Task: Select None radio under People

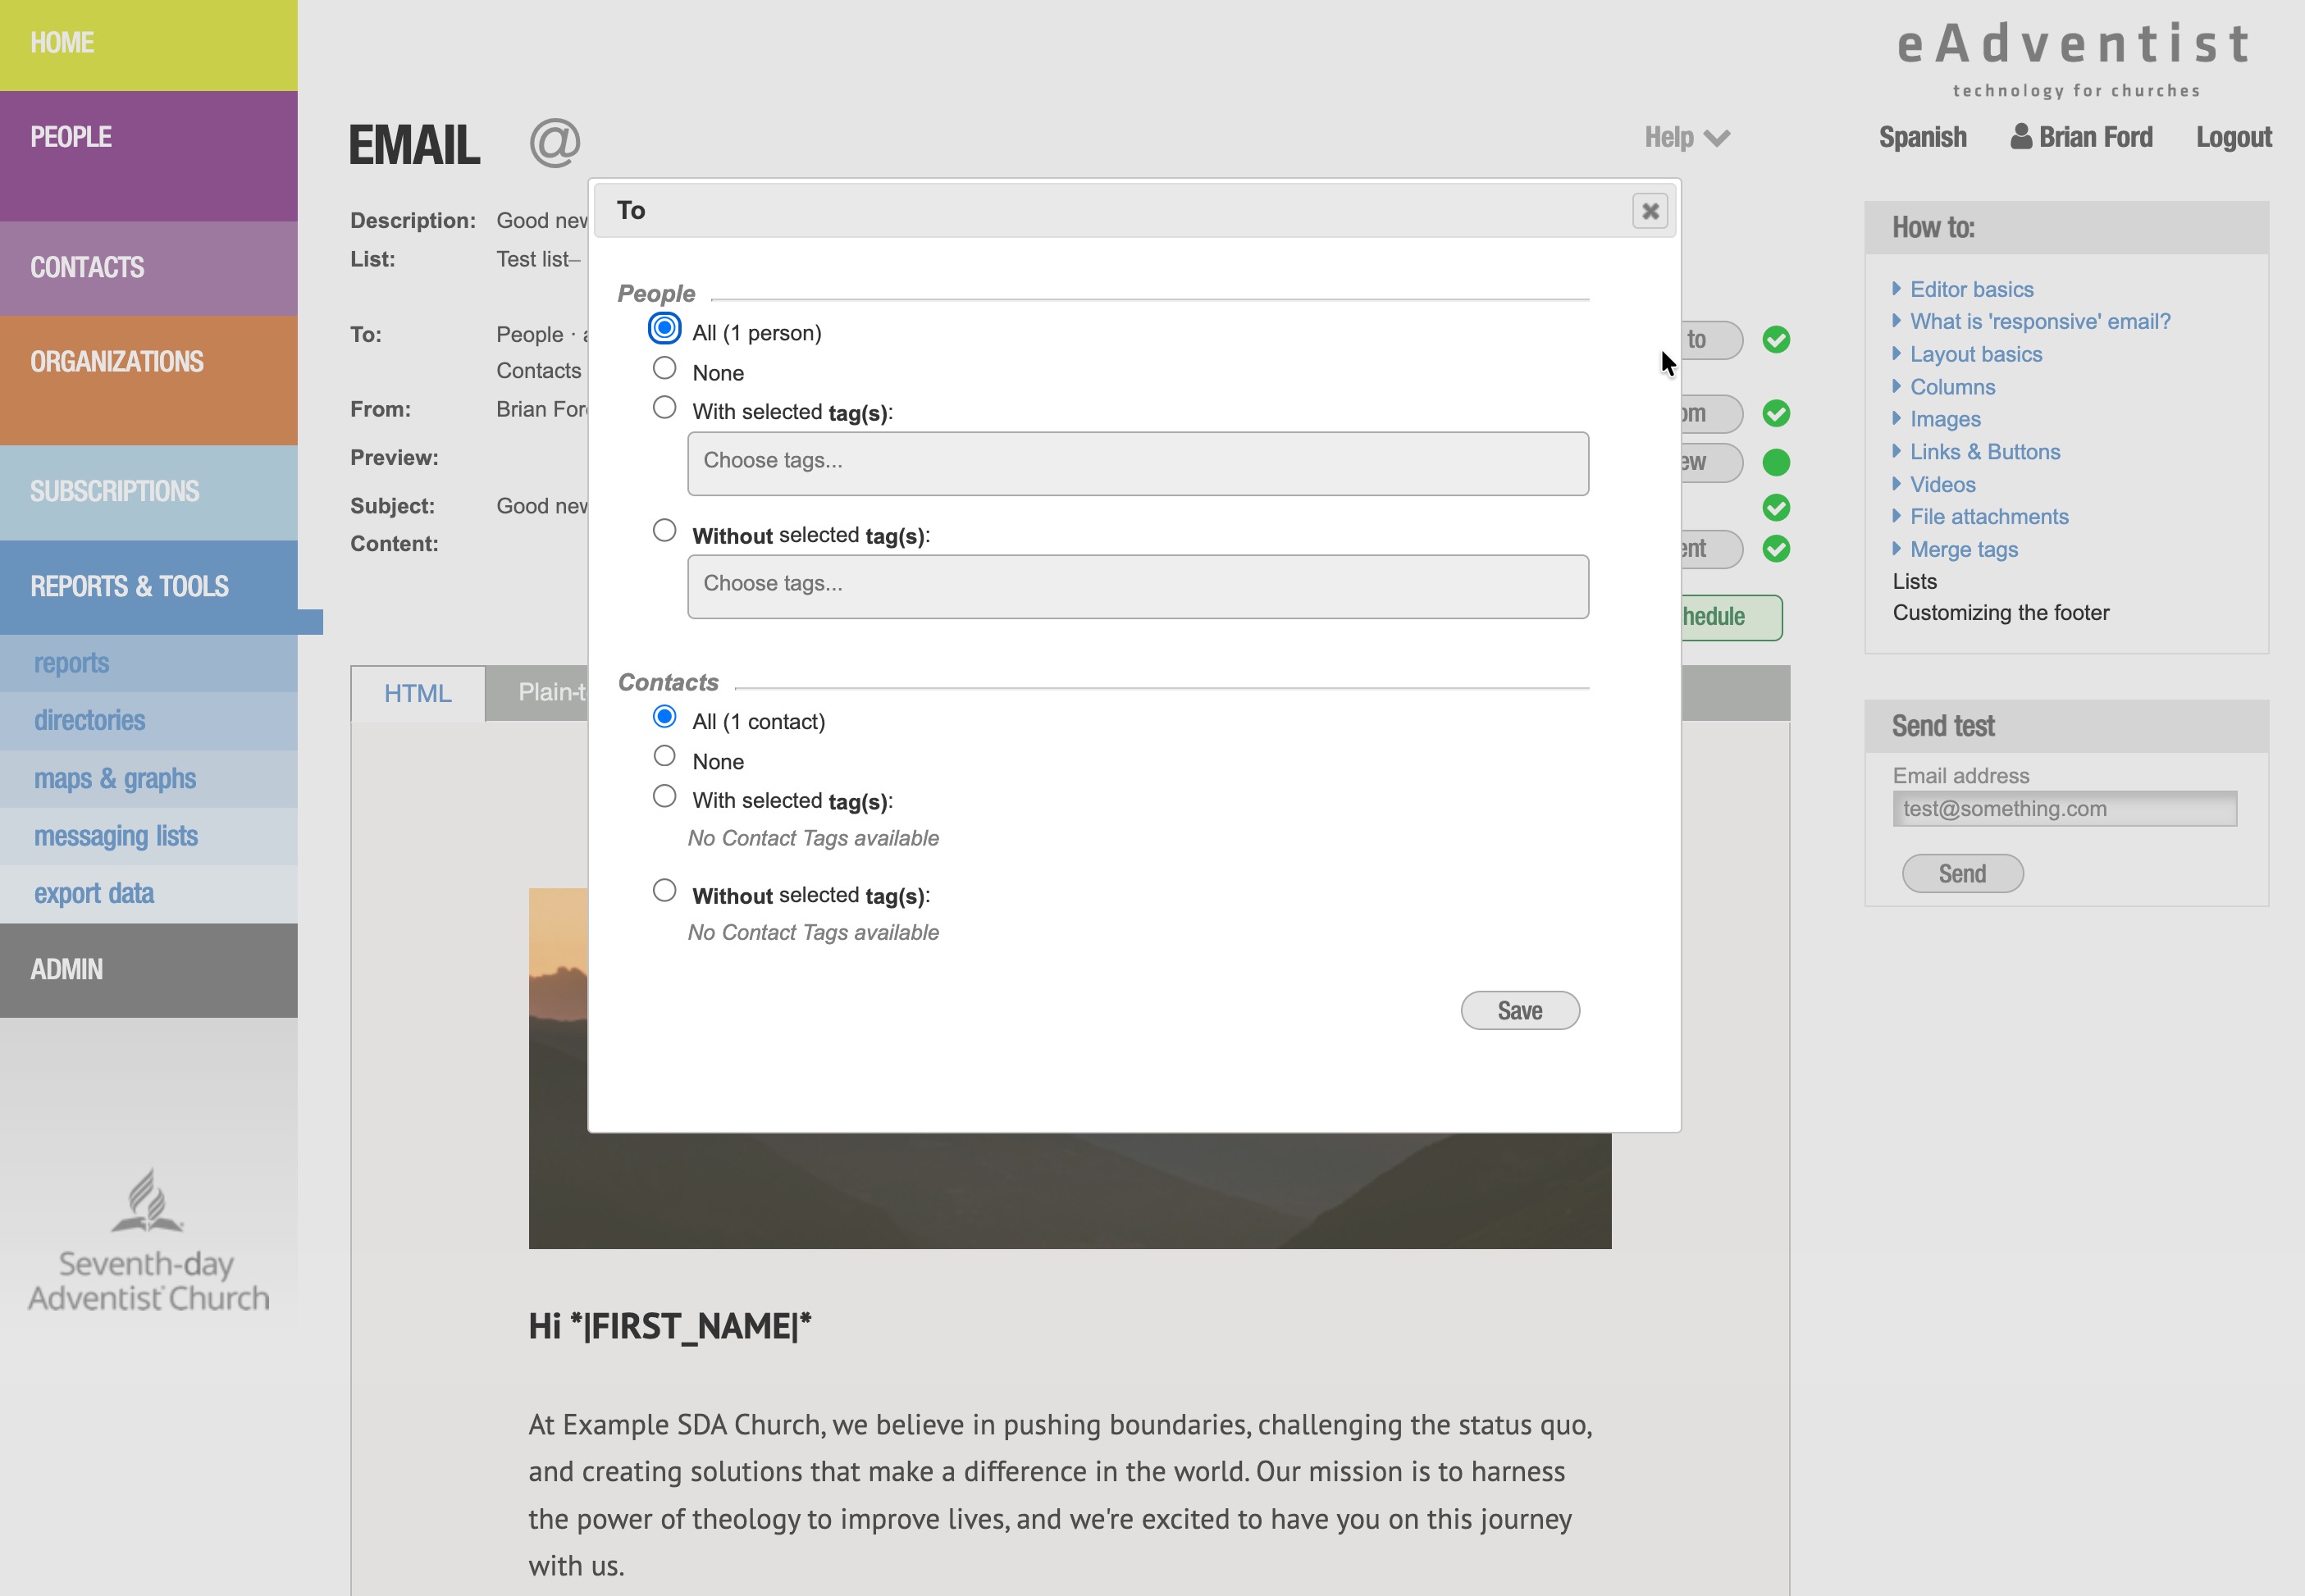Action: point(664,369)
